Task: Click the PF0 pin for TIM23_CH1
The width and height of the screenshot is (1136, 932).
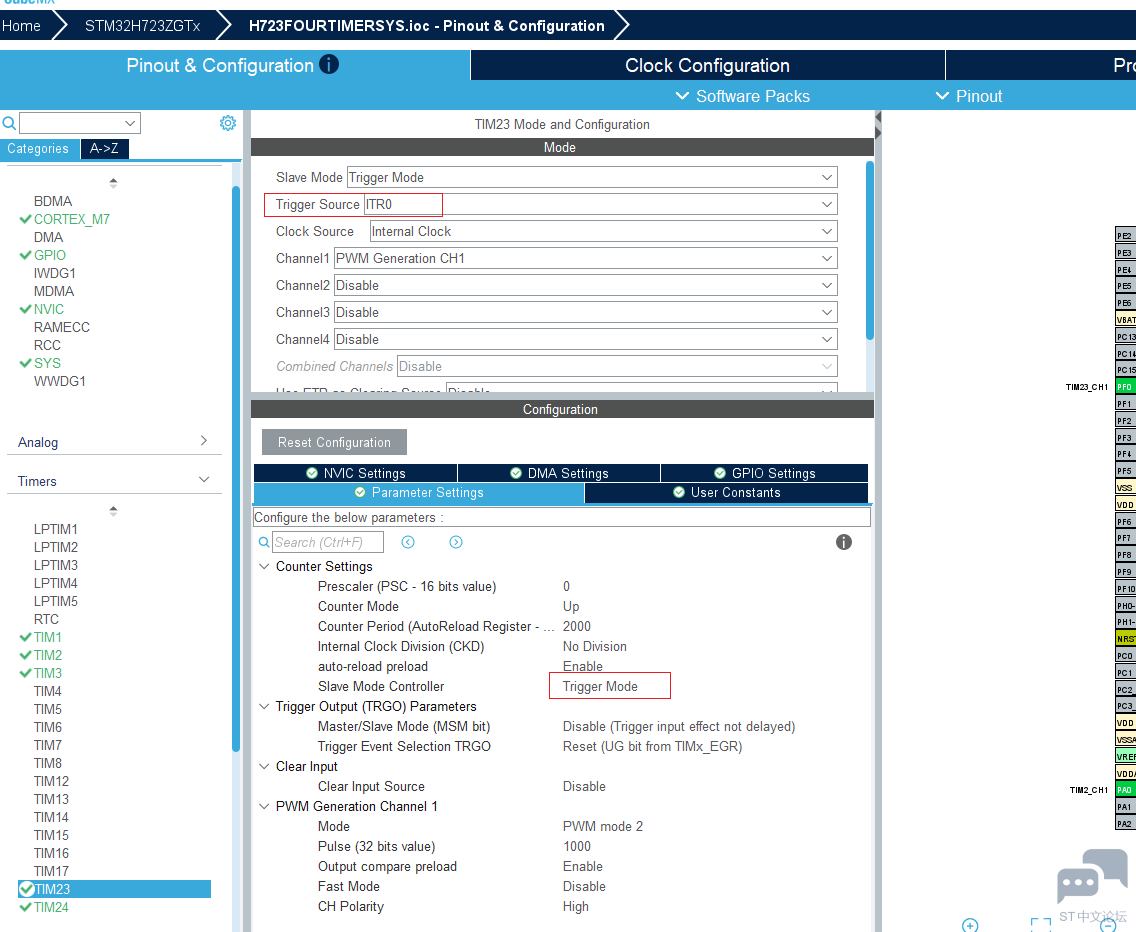Action: (x=1125, y=387)
